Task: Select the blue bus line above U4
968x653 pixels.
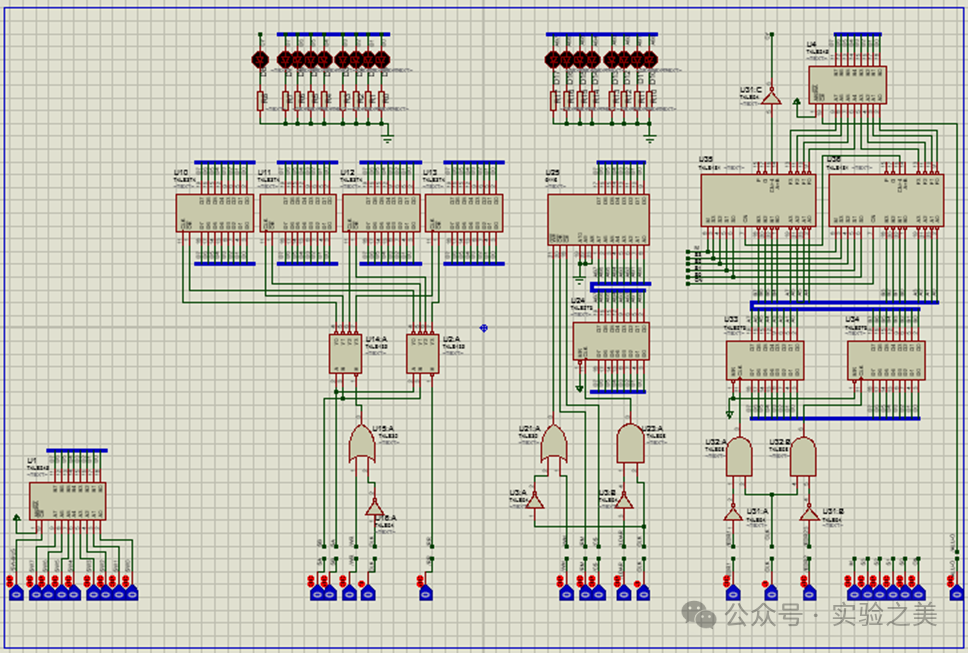Action: pyautogui.click(x=857, y=35)
